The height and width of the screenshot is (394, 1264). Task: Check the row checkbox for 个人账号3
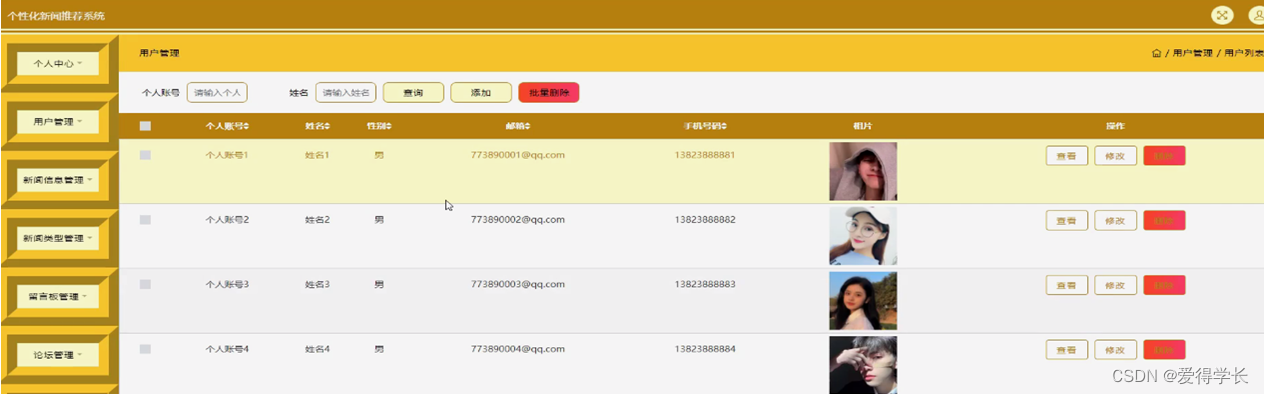[145, 284]
